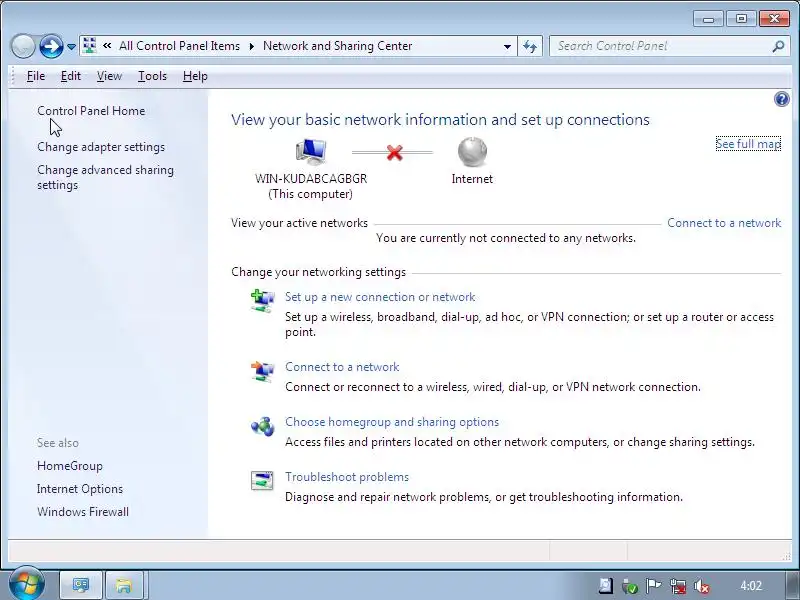Expand the address bar double-chevron menu

[x=107, y=46]
